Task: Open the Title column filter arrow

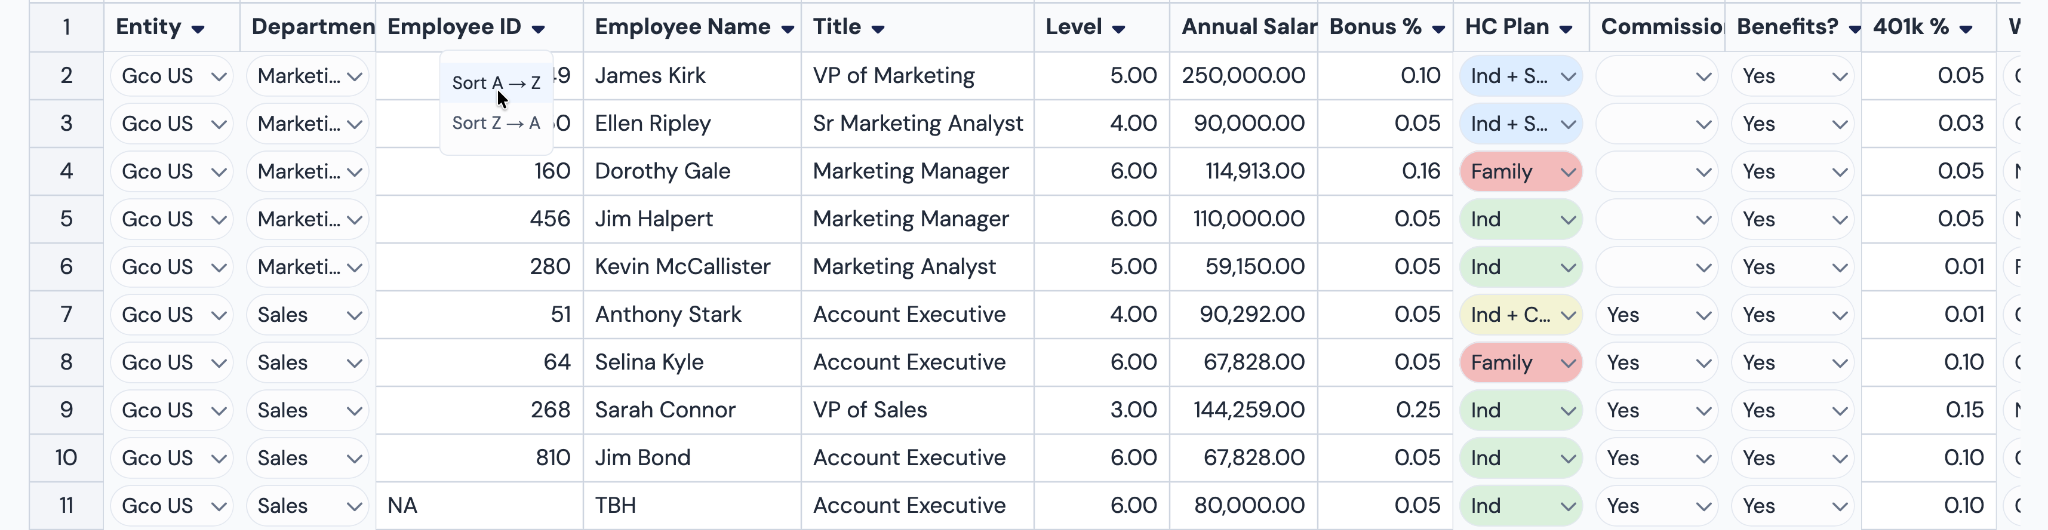Action: pyautogui.click(x=878, y=29)
